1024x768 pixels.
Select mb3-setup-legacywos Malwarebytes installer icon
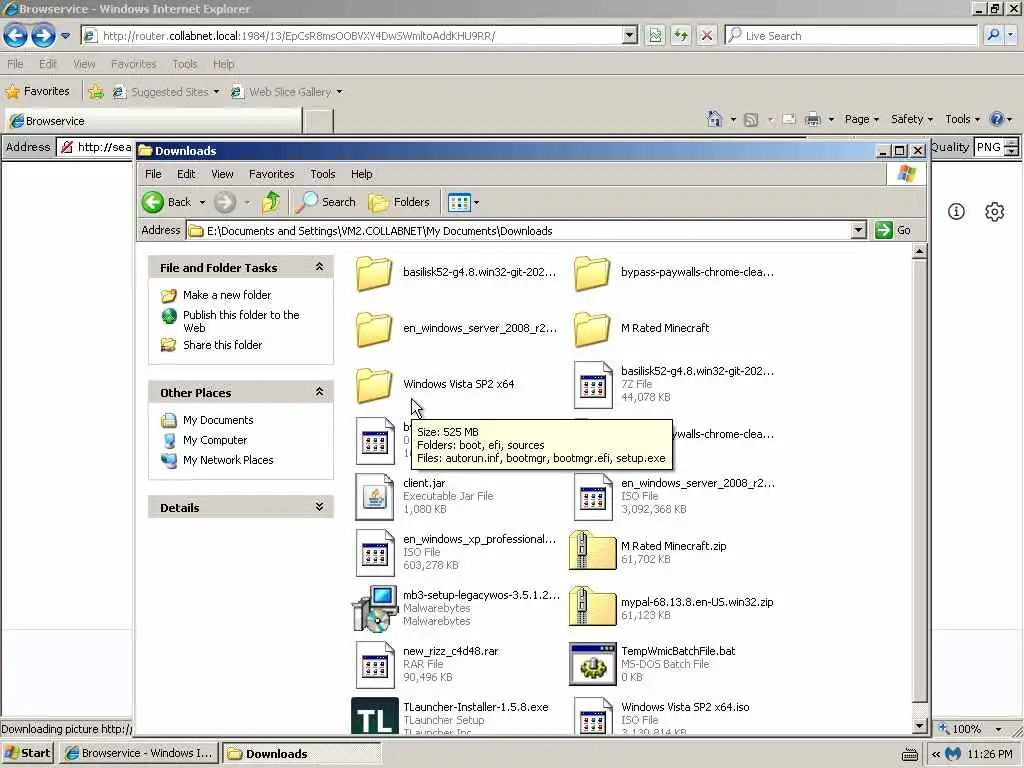click(x=375, y=608)
